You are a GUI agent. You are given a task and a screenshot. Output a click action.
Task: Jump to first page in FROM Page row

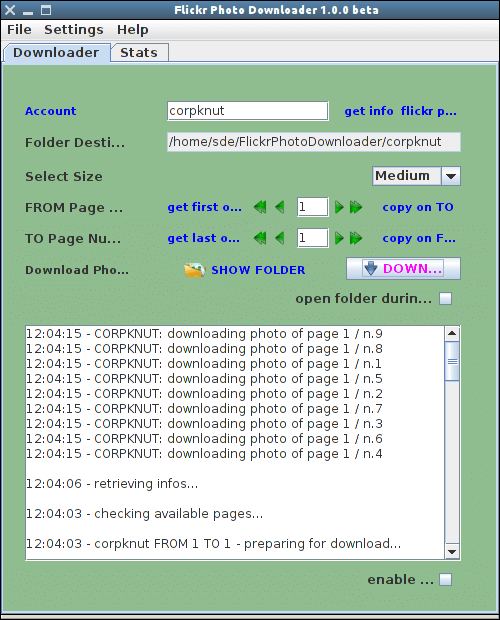pos(260,207)
